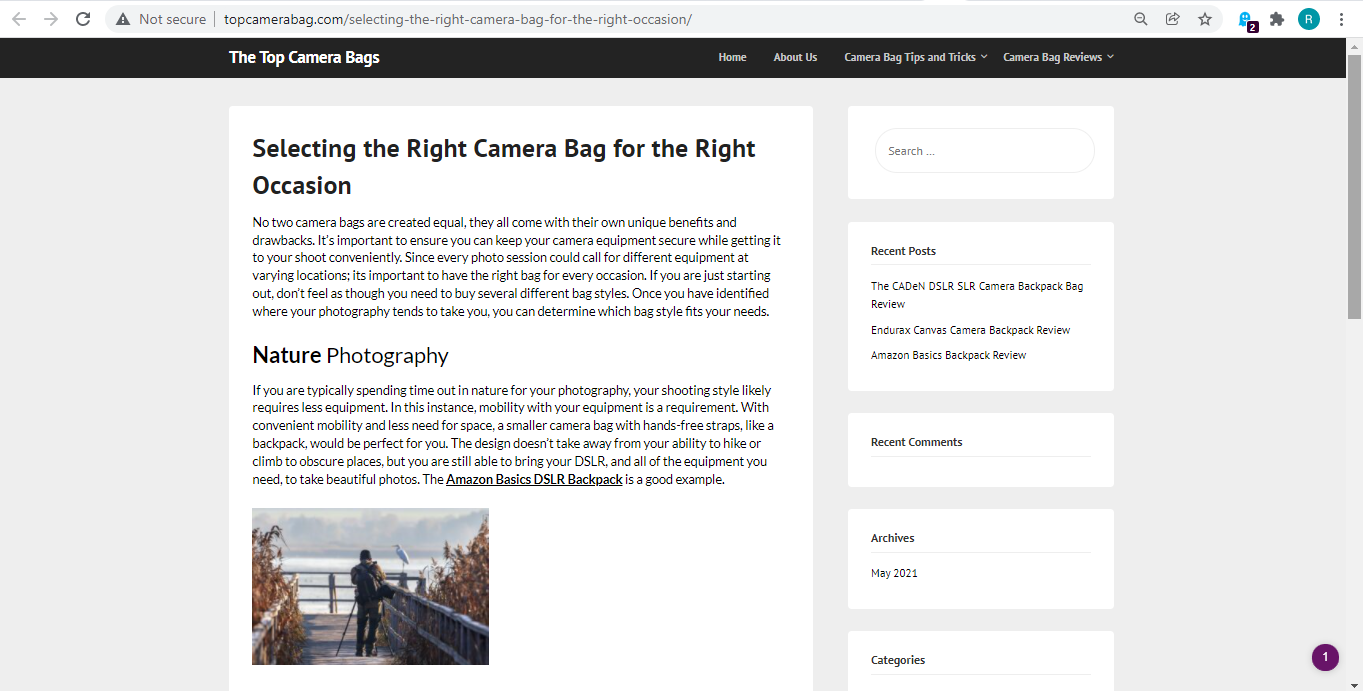
Task: Expand the Camera Bag Reviews dropdown
Action: click(x=1057, y=57)
